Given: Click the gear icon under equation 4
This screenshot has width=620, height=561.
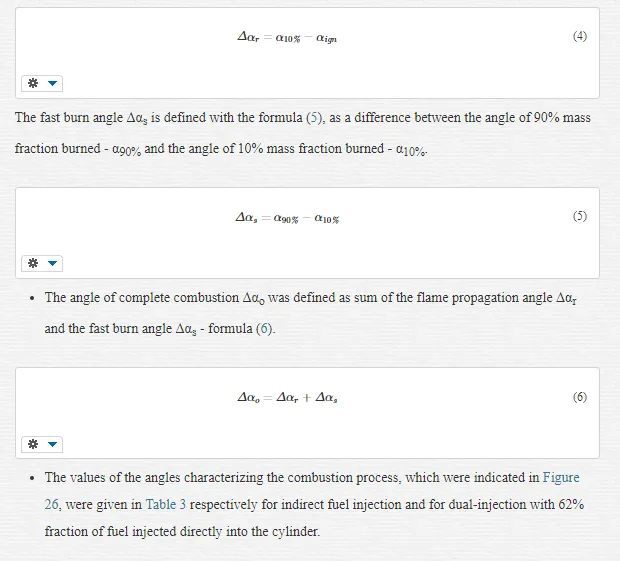Looking at the screenshot, I should coord(33,83).
